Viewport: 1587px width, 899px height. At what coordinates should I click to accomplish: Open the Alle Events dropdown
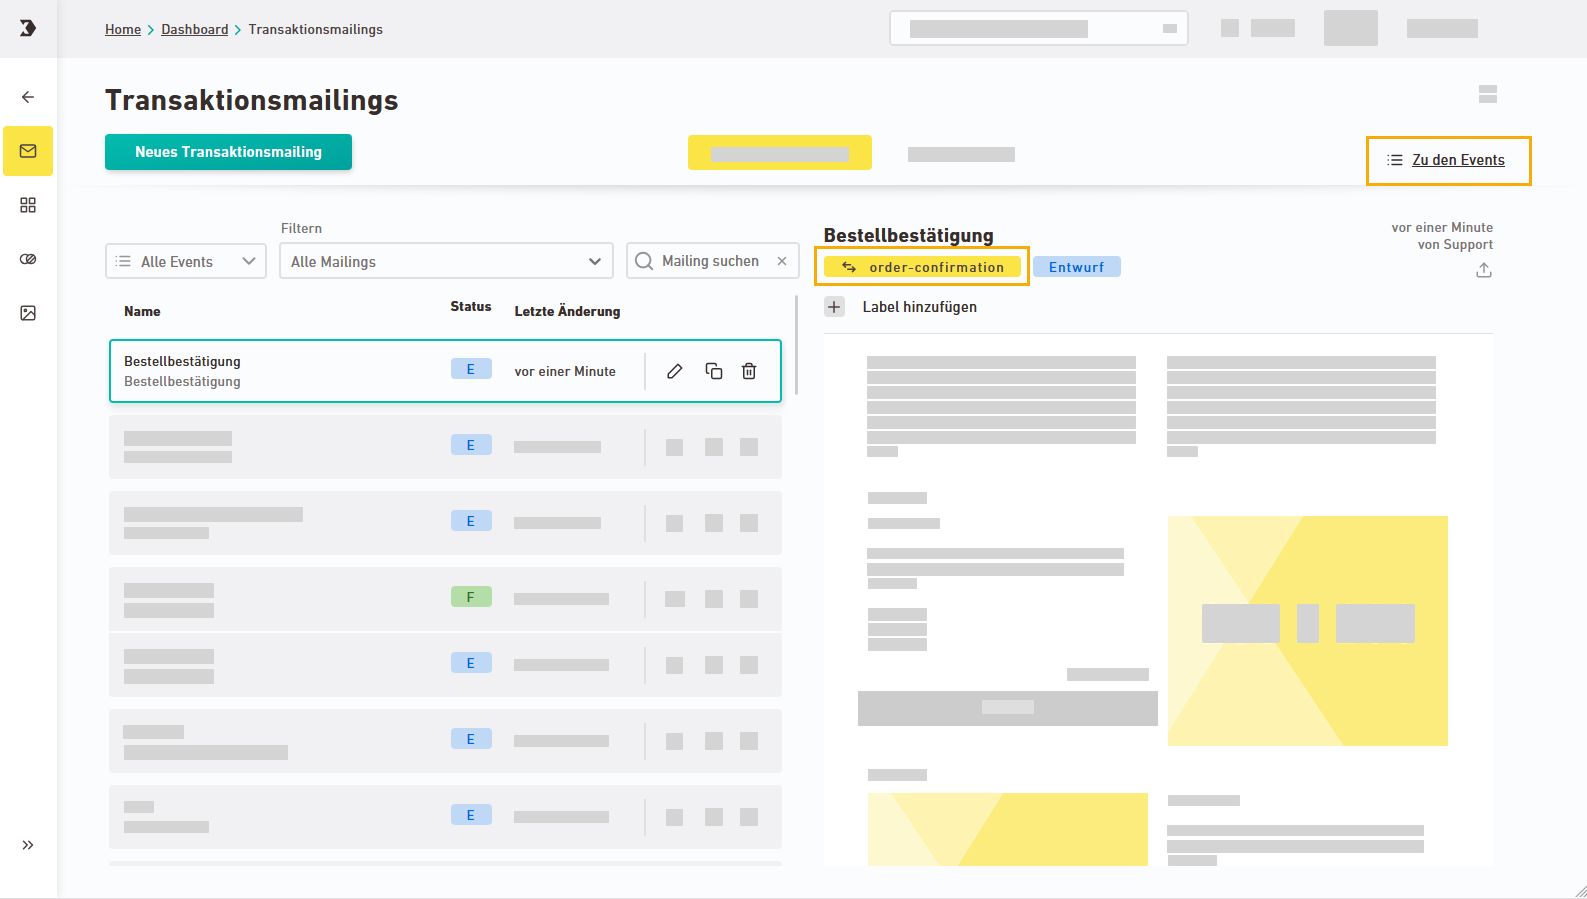[x=186, y=261]
